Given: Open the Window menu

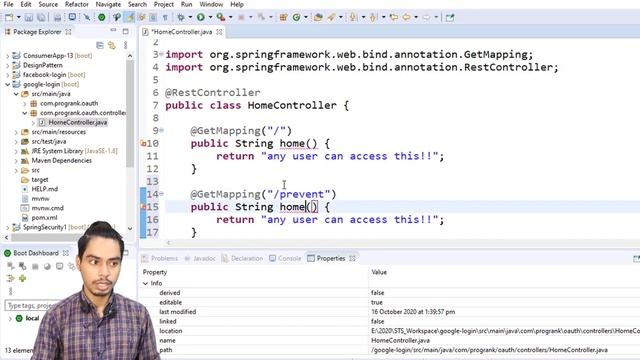Looking at the screenshot, I should tap(211, 4).
